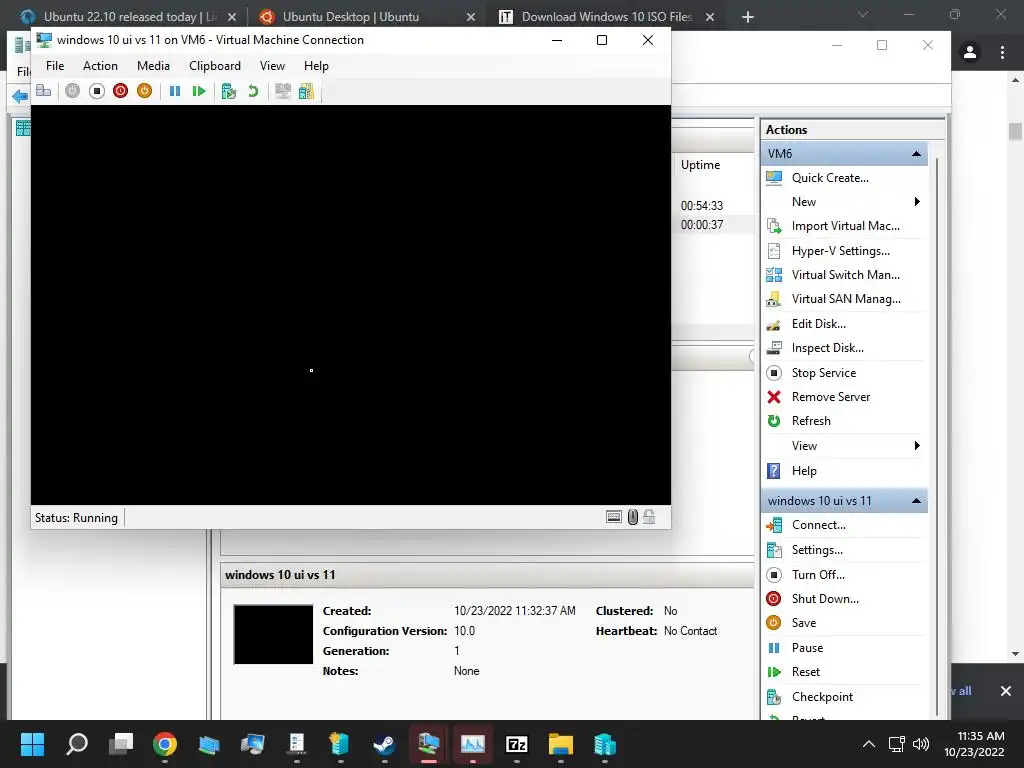The width and height of the screenshot is (1024, 768).
Task: Click the Ctrl+Alt+Delete toolbar icon
Action: coord(44,91)
